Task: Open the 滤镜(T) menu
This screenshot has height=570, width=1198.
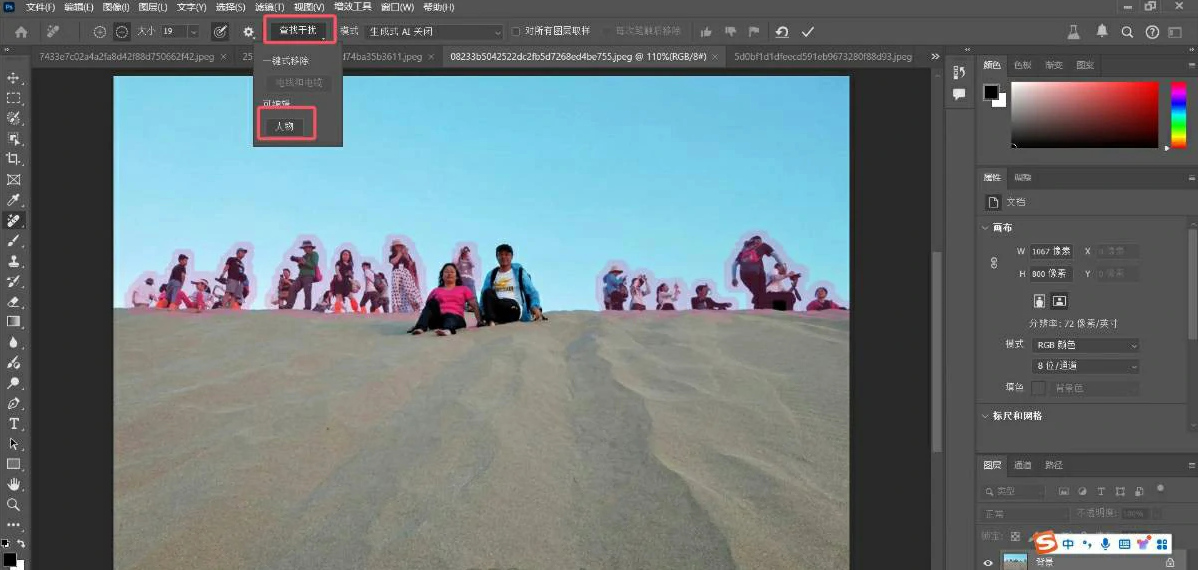Action: [x=269, y=7]
